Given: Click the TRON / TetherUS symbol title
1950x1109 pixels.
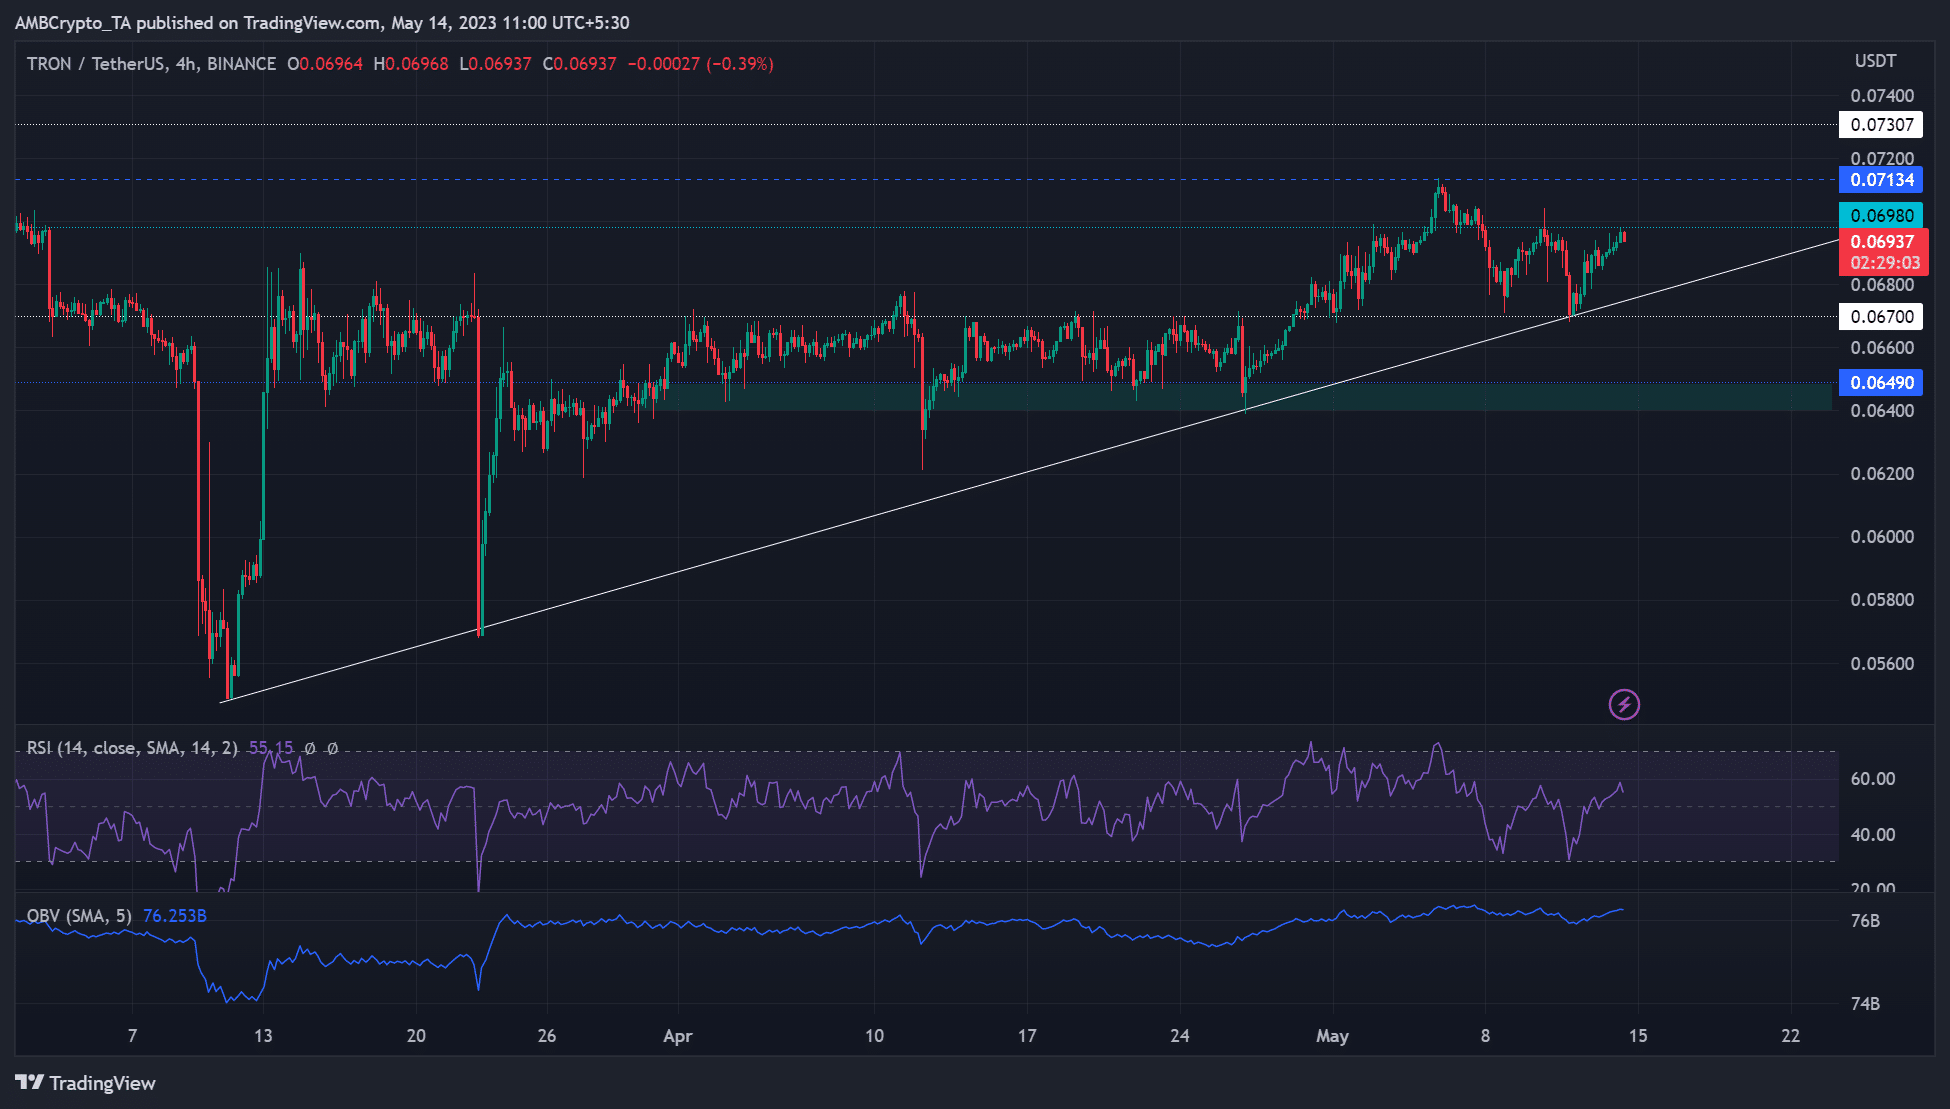Looking at the screenshot, I should pyautogui.click(x=151, y=64).
